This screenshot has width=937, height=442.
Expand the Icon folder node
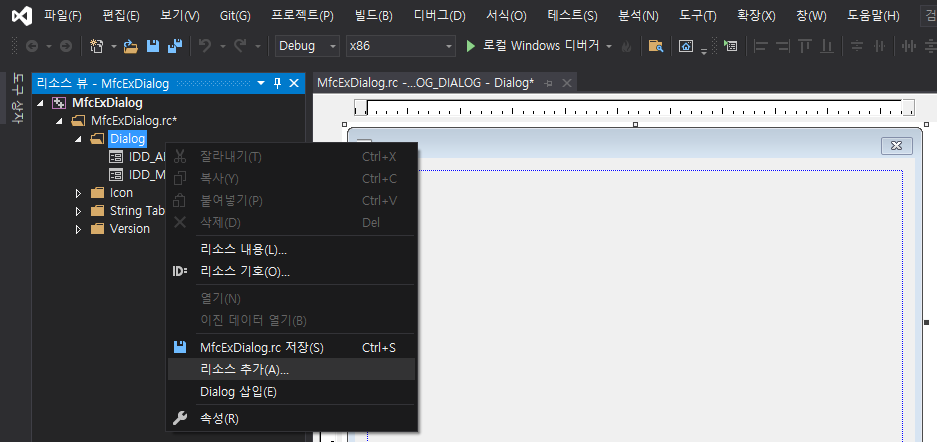(78, 193)
